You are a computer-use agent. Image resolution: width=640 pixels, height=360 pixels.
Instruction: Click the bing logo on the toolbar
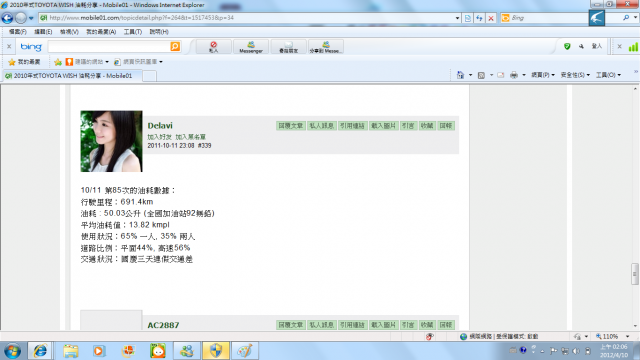pyautogui.click(x=31, y=47)
